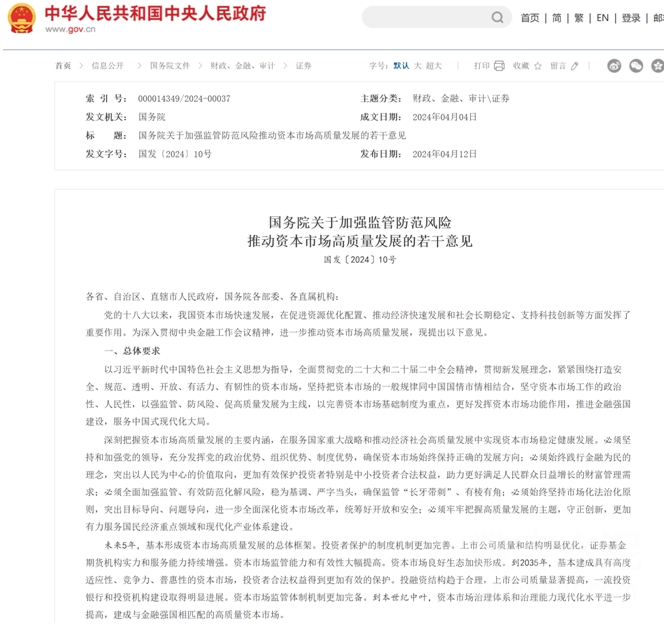Switch to simplified Chinese (简)
The width and height of the screenshot is (667, 627).
click(556, 18)
